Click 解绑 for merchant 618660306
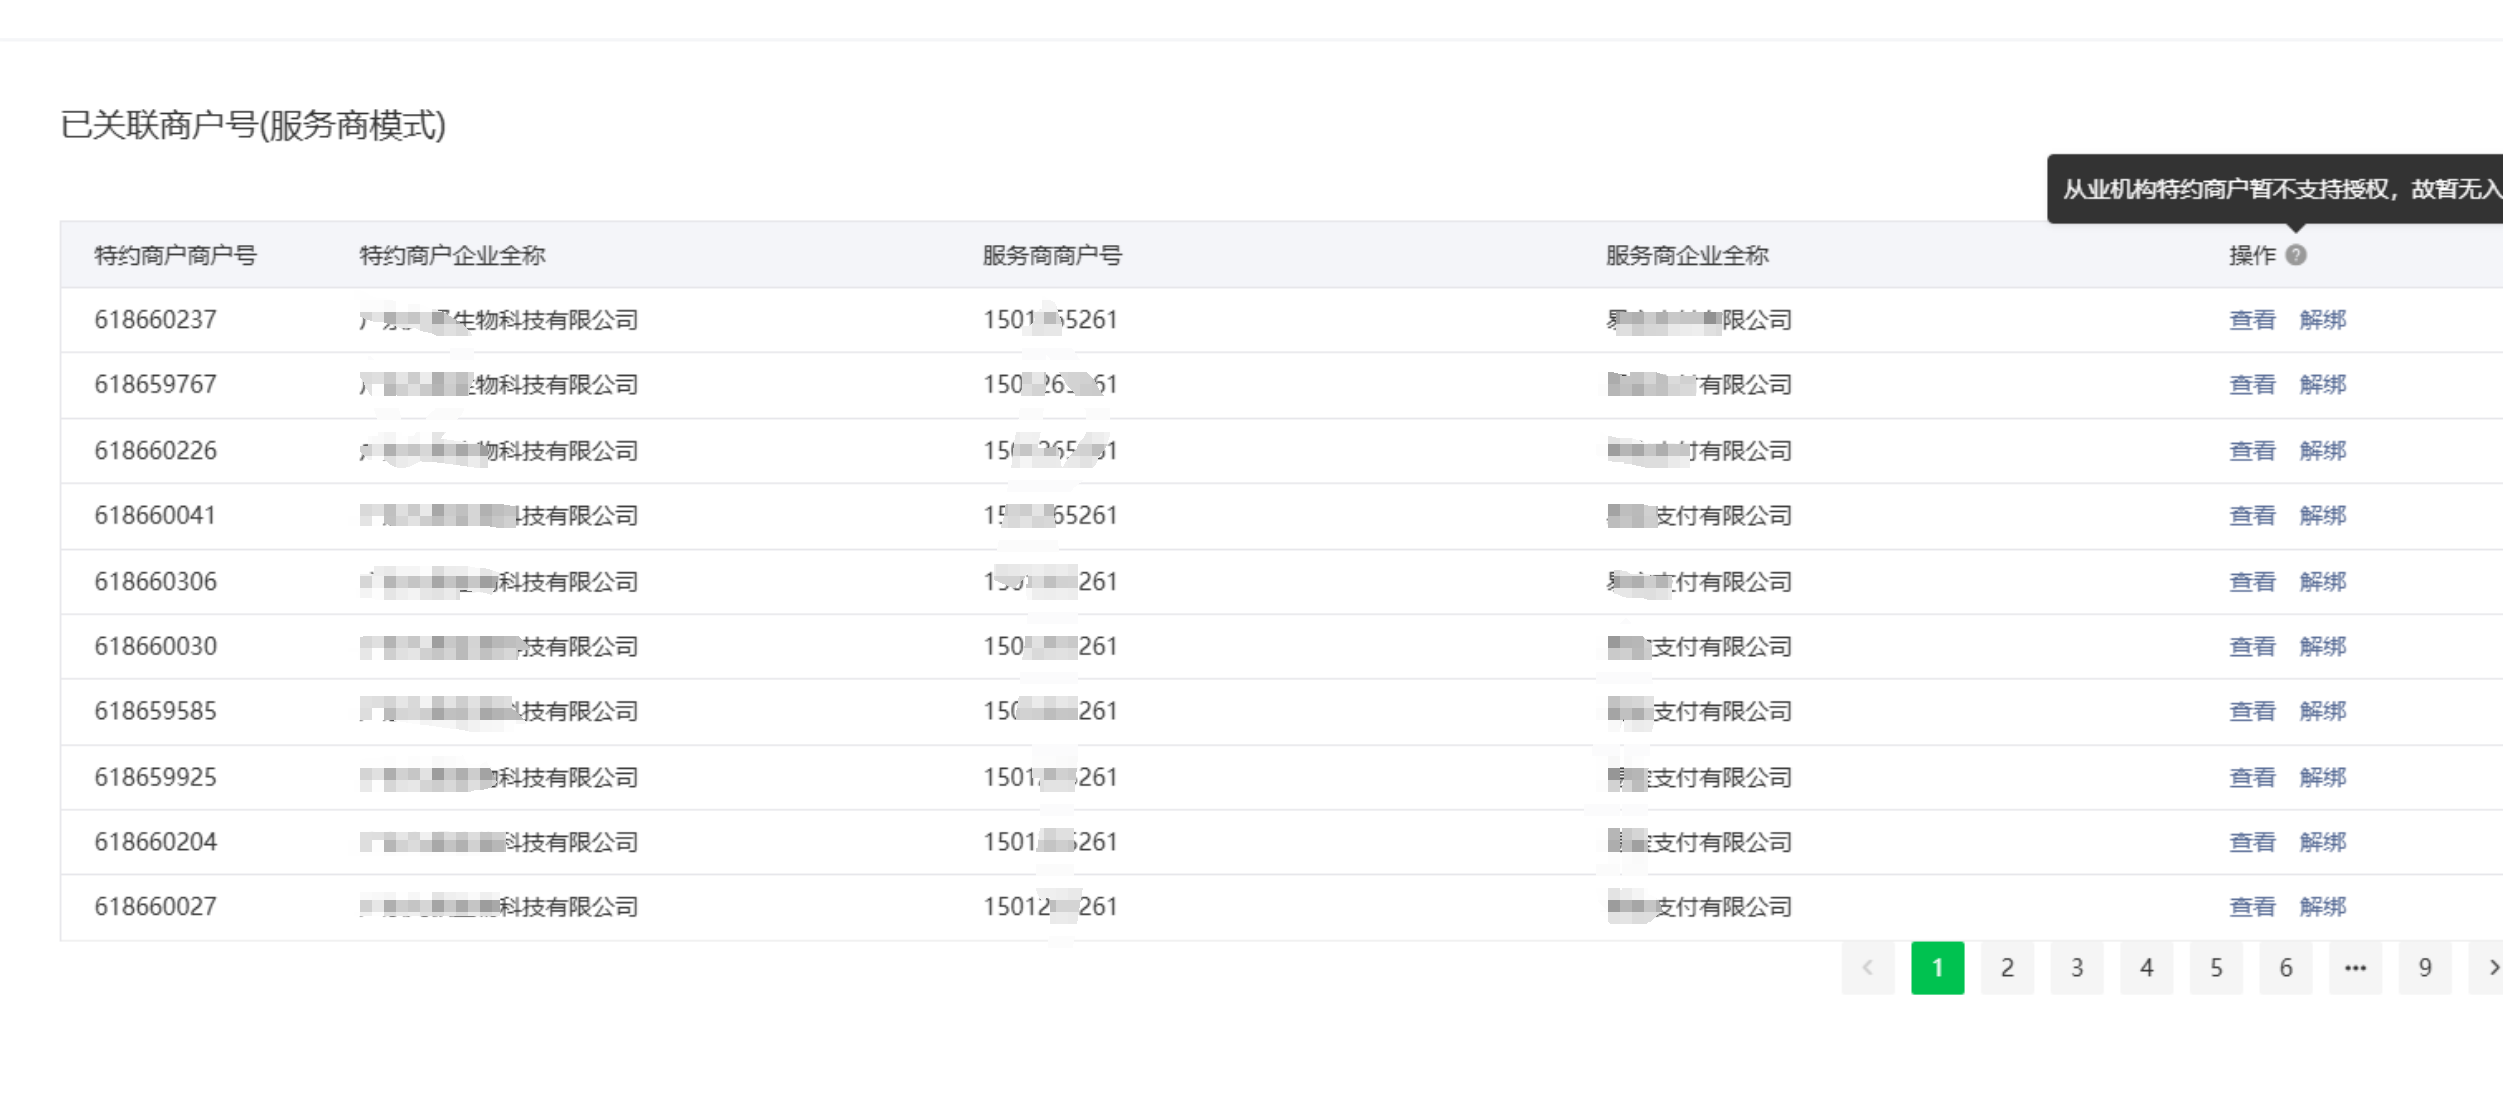Image resolution: width=2503 pixels, height=1093 pixels. pos(2322,582)
